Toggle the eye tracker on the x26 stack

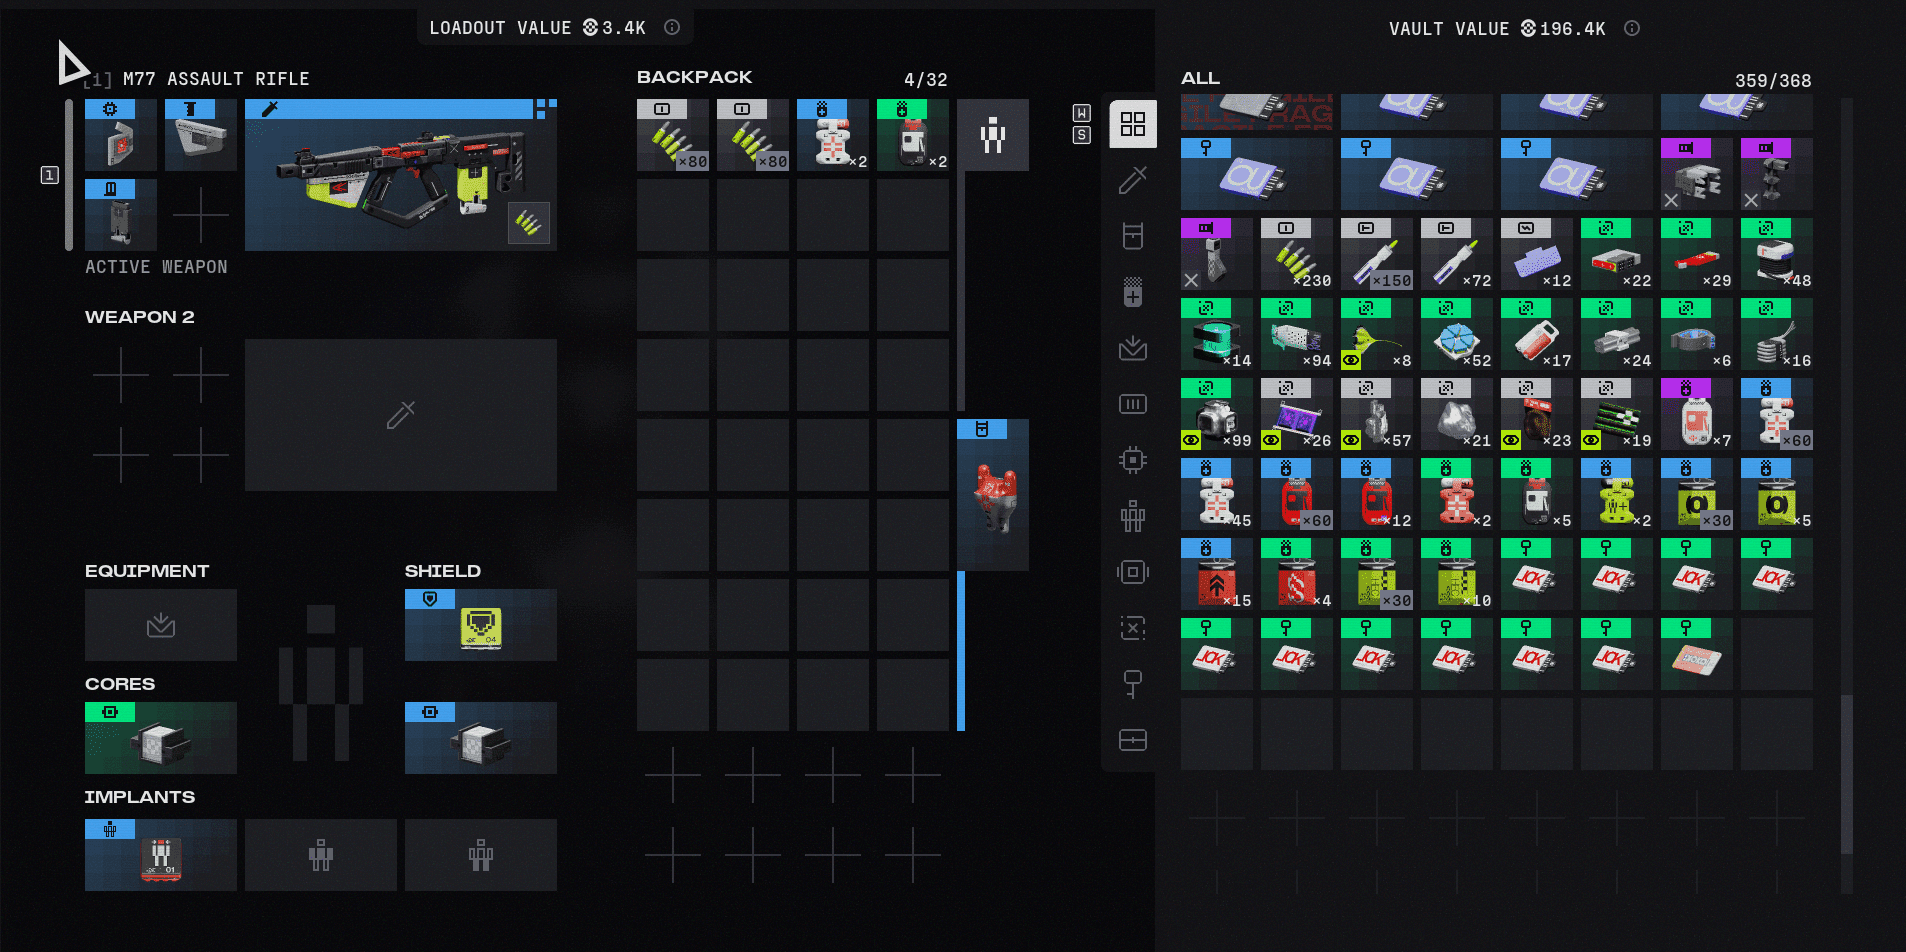point(1271,440)
